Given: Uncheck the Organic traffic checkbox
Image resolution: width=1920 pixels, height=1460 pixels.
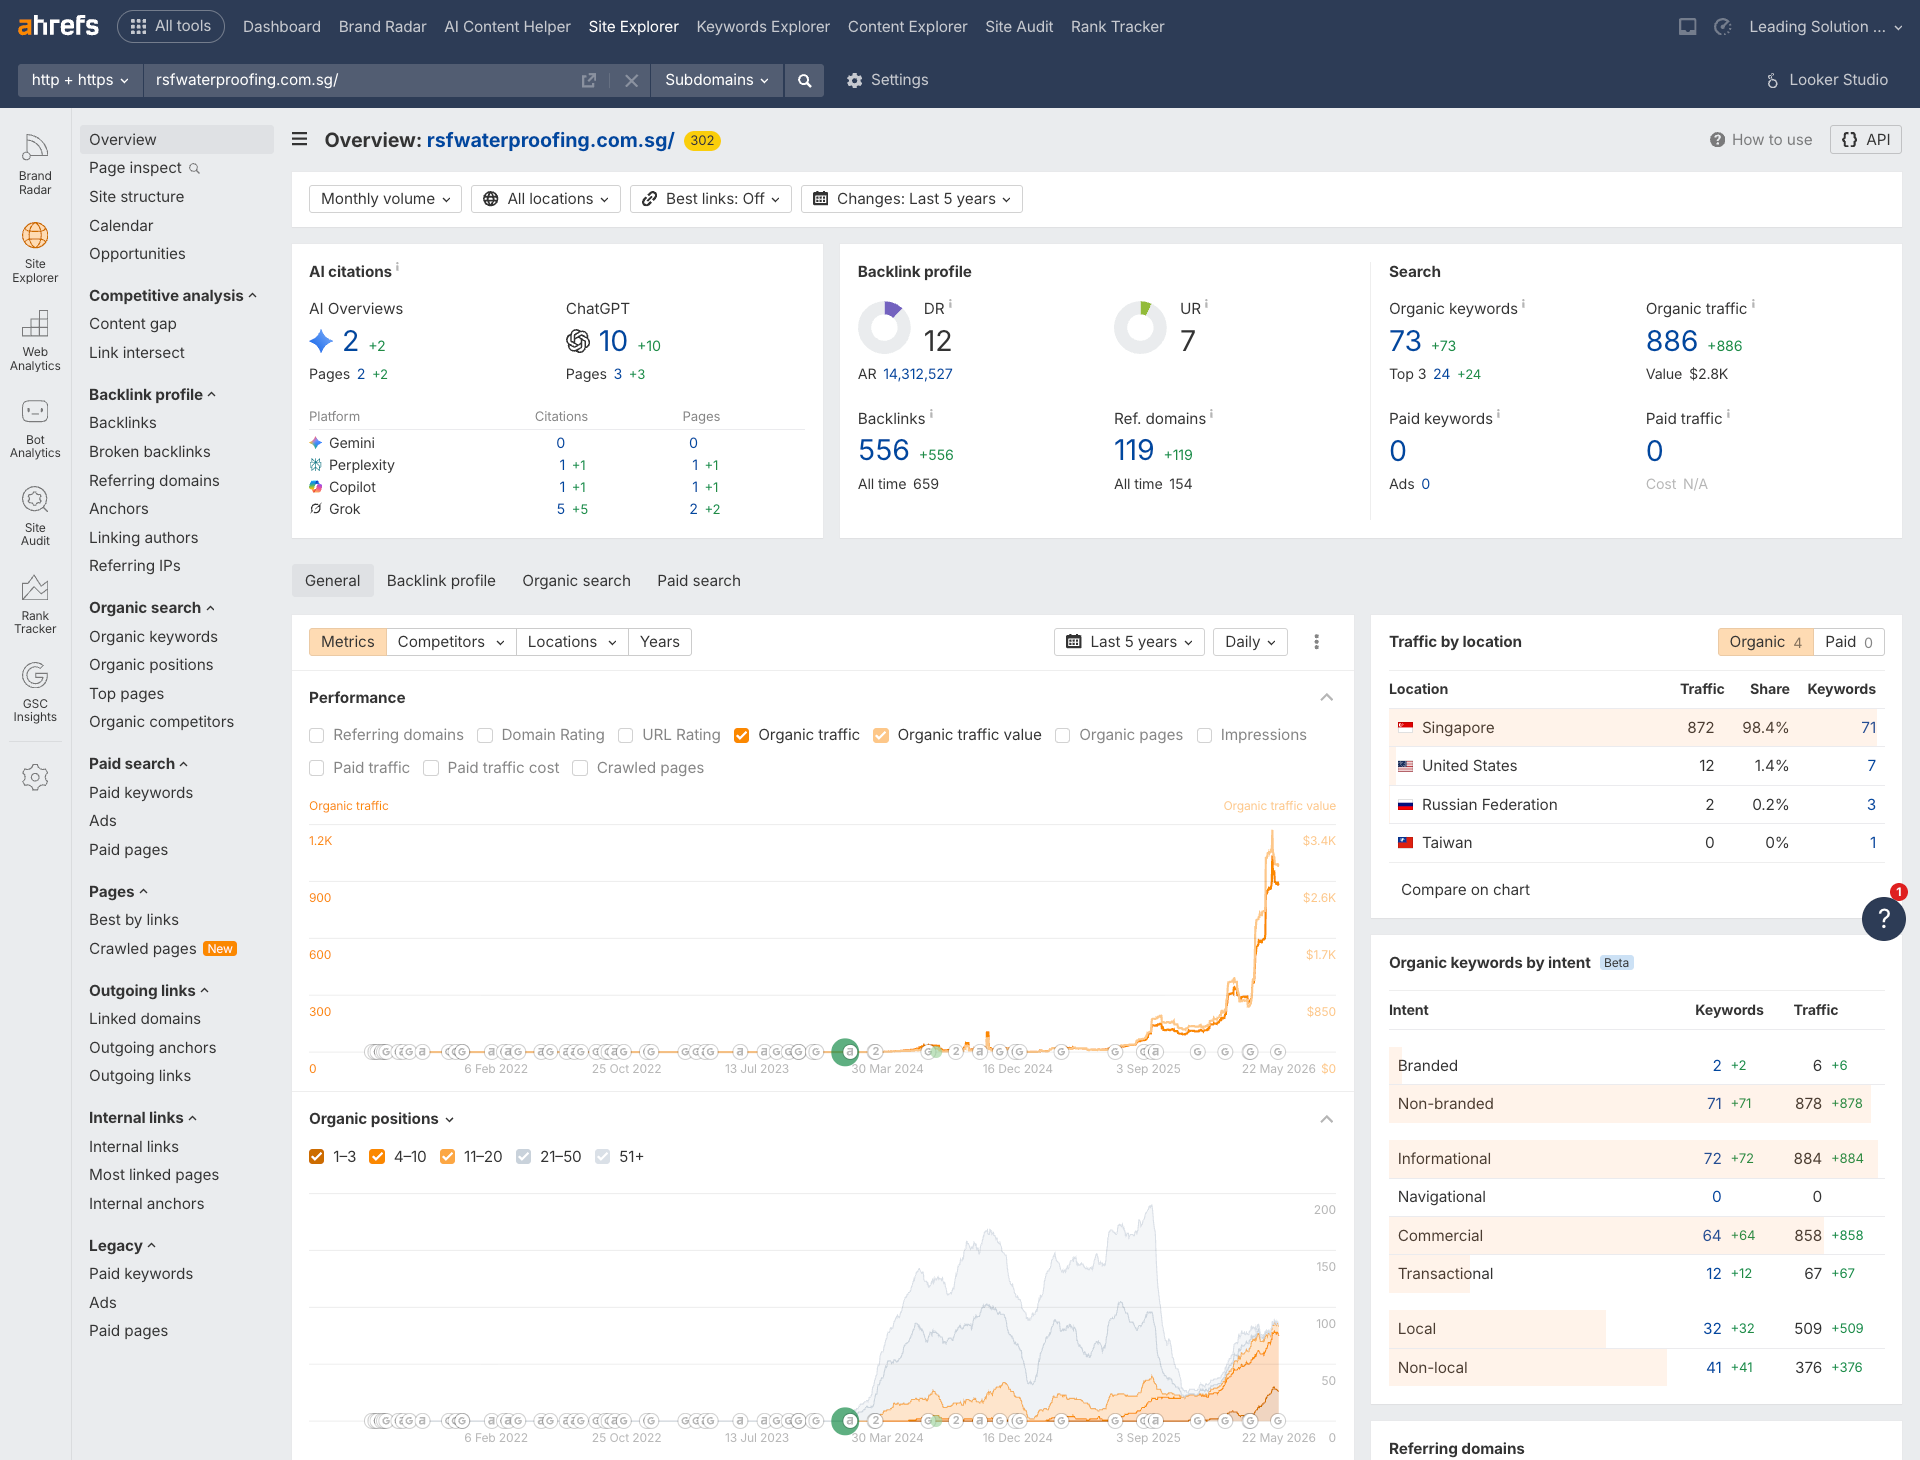Looking at the screenshot, I should pos(742,735).
